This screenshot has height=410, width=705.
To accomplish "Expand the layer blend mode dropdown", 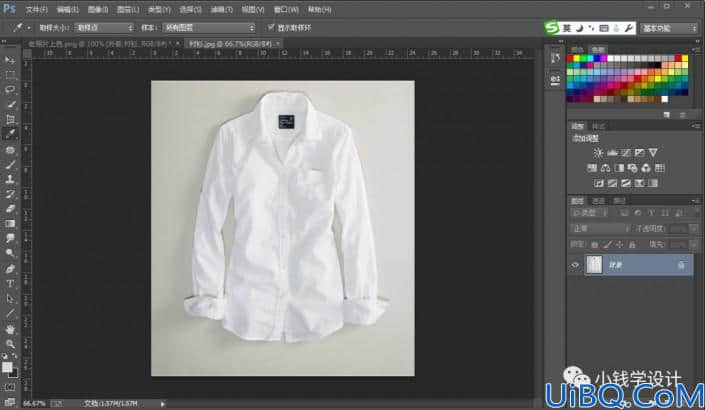I will point(600,229).
